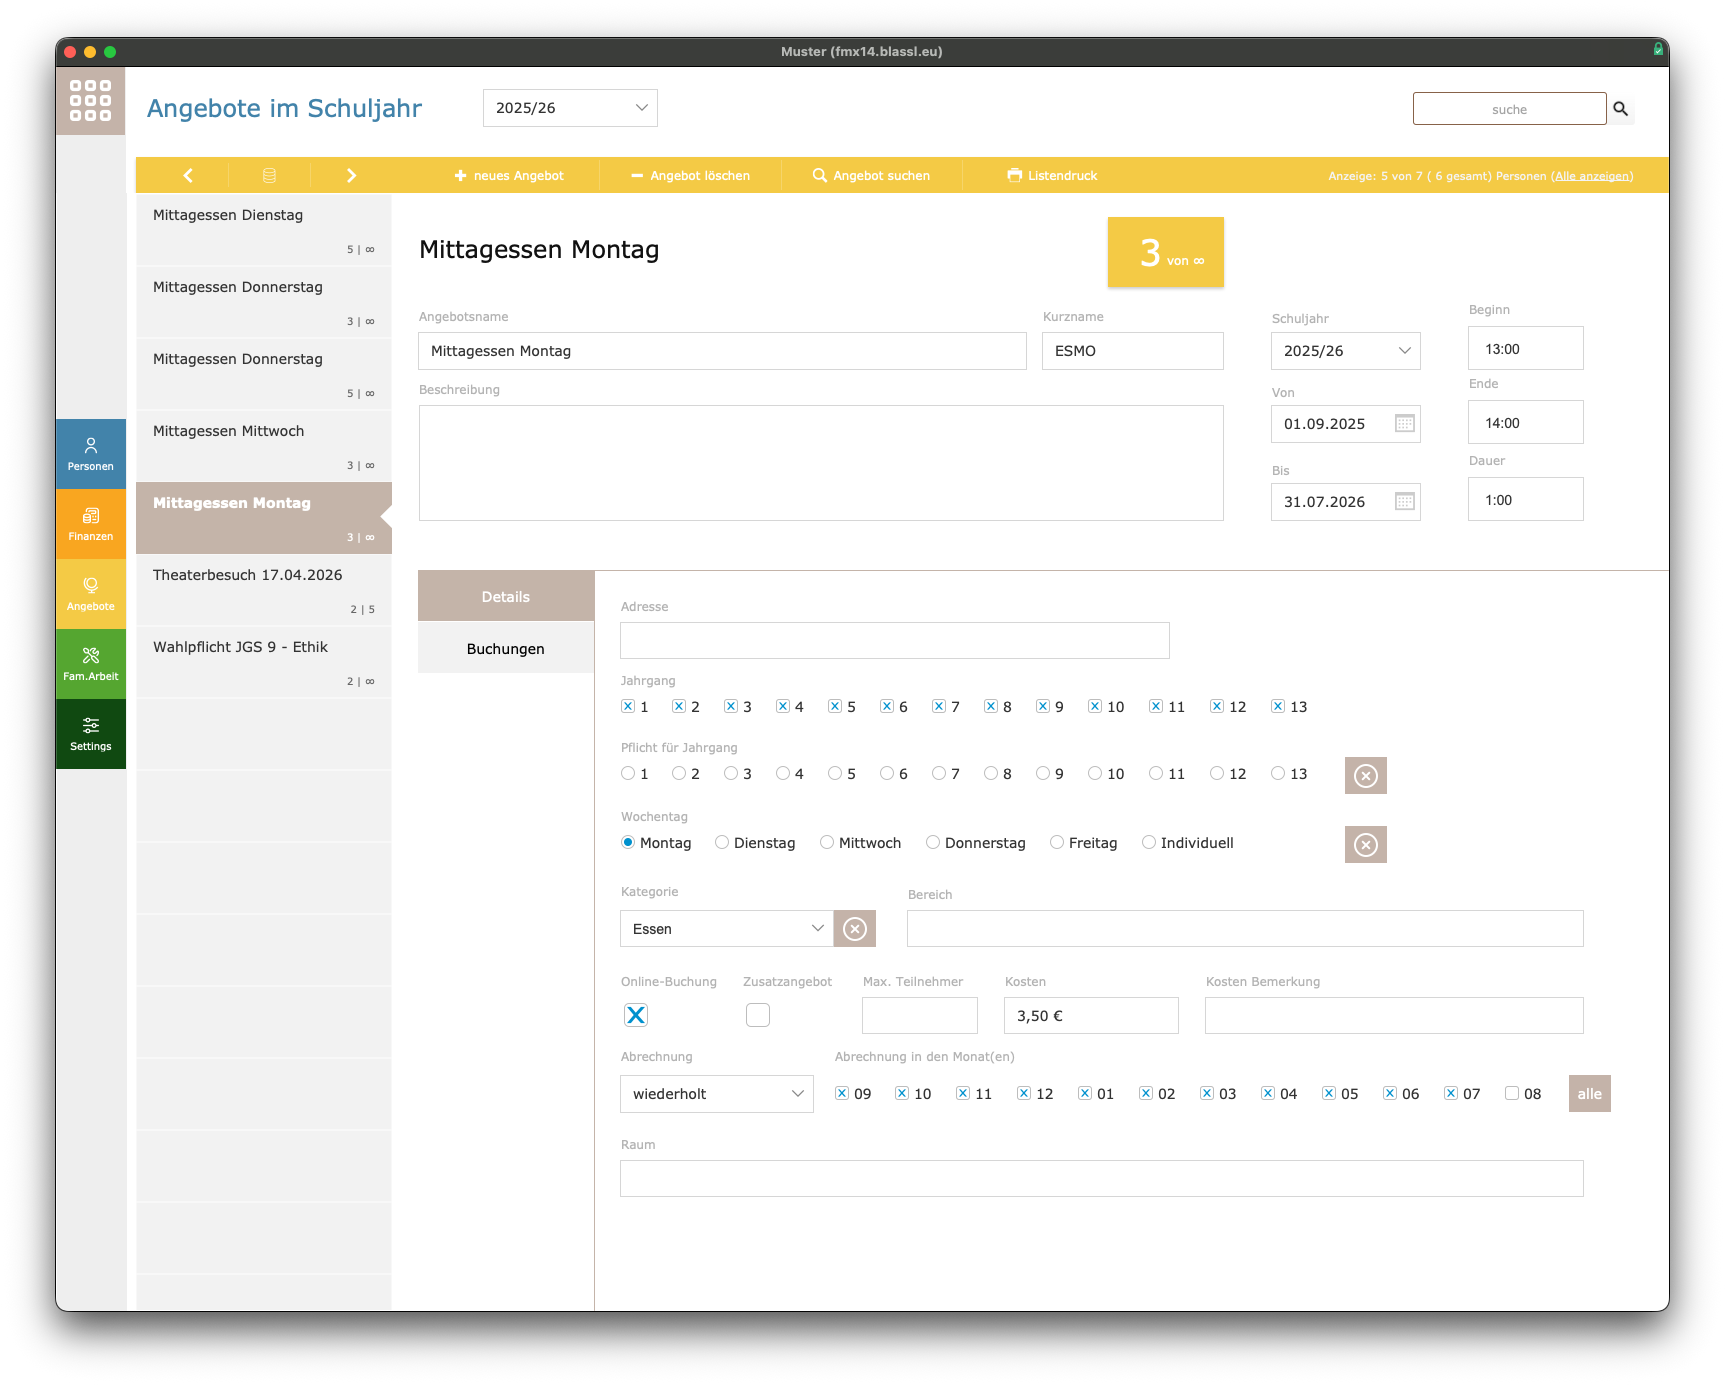Screen dimensions: 1725x1385
Task: Click the Alle anzeigen link
Action: tap(1592, 176)
